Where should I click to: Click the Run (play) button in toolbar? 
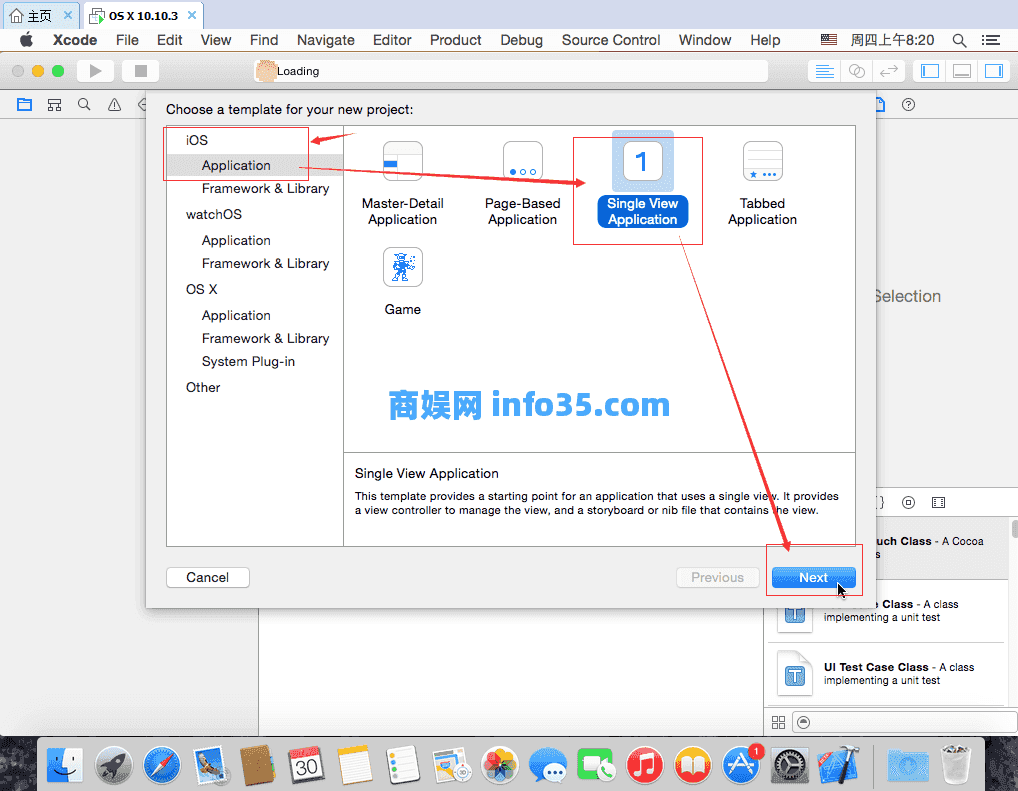[x=95, y=71]
